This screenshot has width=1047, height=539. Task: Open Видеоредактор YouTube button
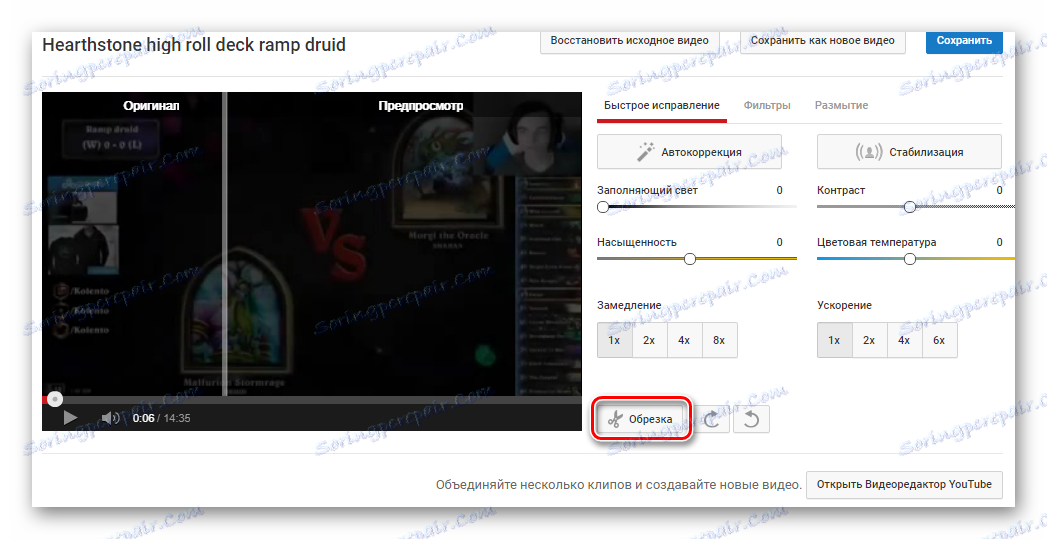tap(904, 484)
